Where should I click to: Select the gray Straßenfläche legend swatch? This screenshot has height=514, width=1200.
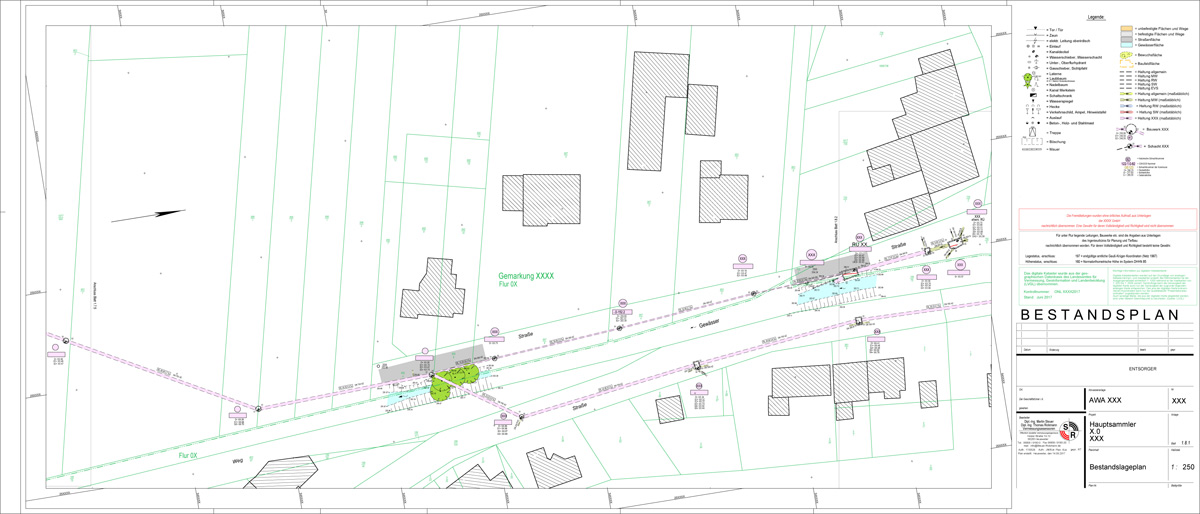click(x=1126, y=40)
